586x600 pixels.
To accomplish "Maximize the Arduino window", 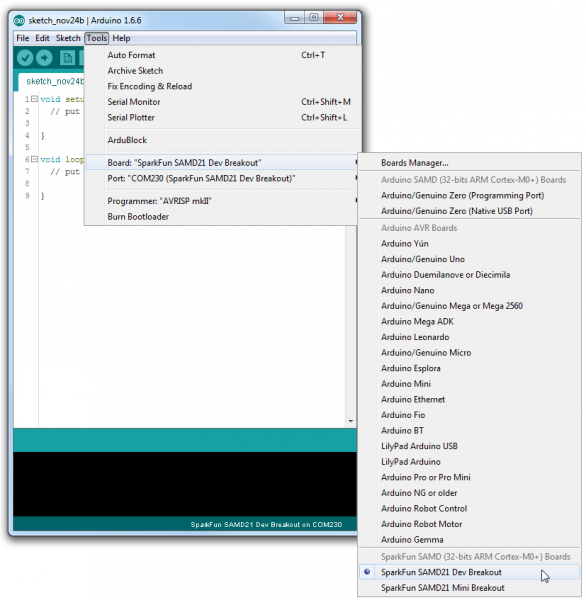I will [x=314, y=18].
